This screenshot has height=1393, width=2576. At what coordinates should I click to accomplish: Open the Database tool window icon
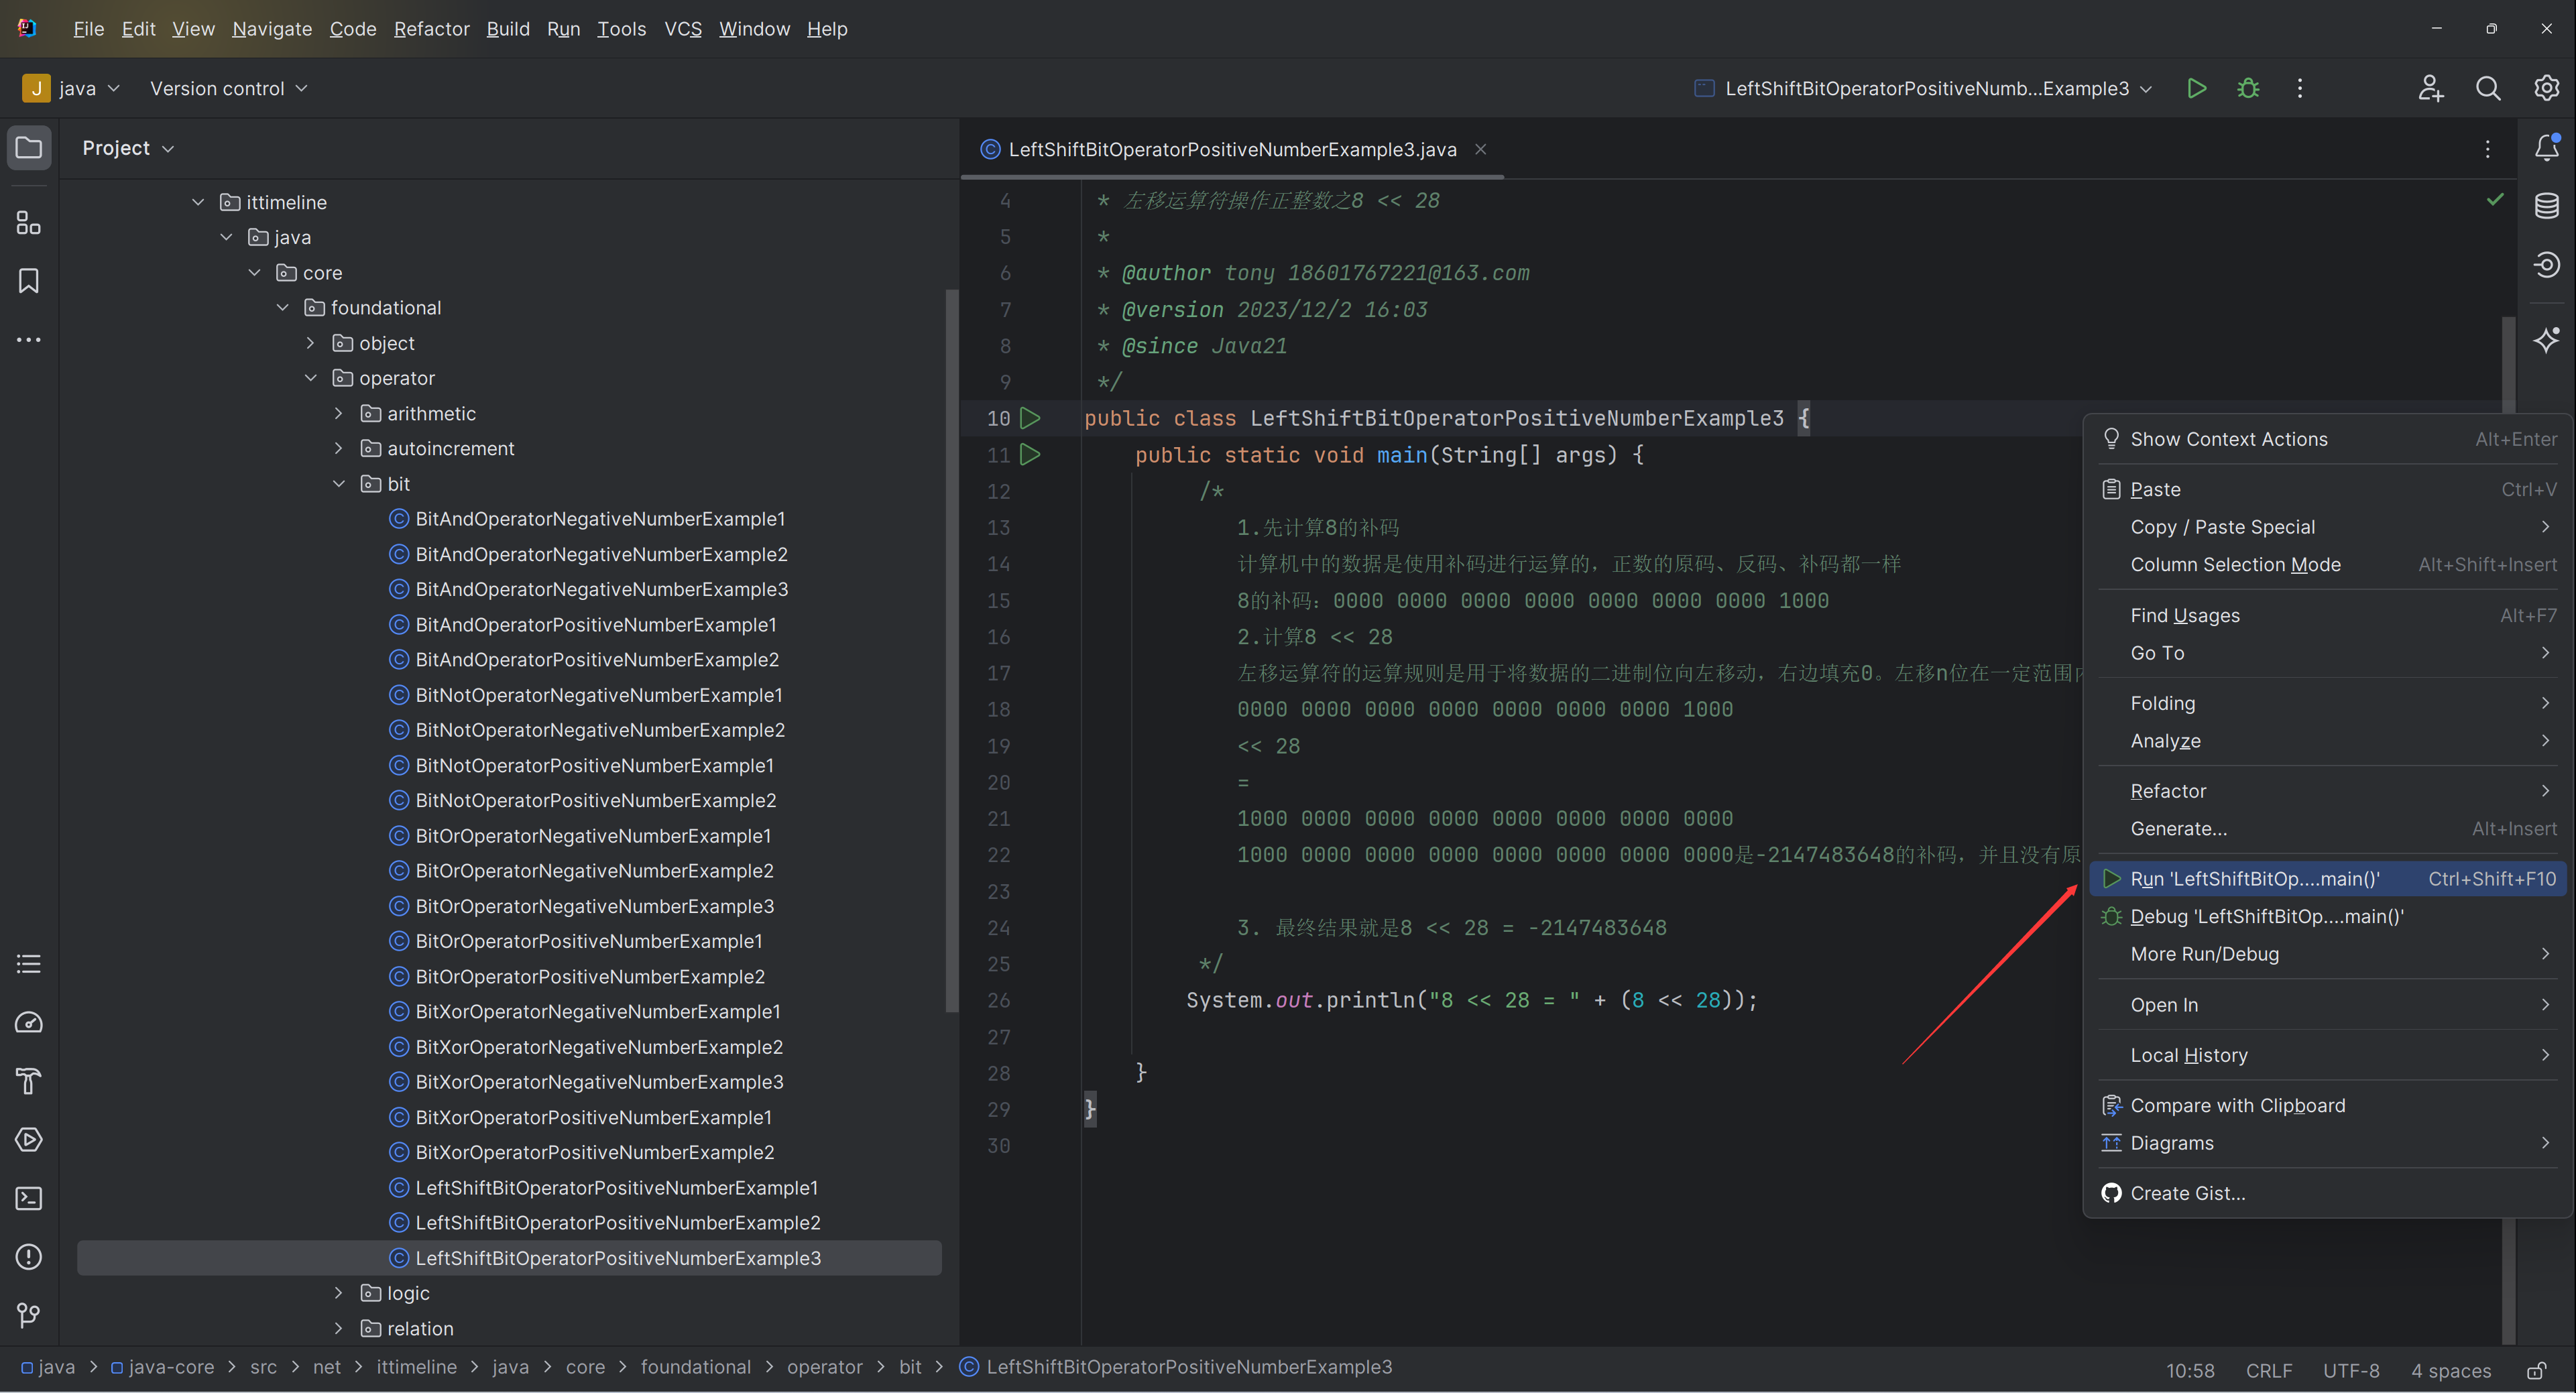click(2546, 206)
